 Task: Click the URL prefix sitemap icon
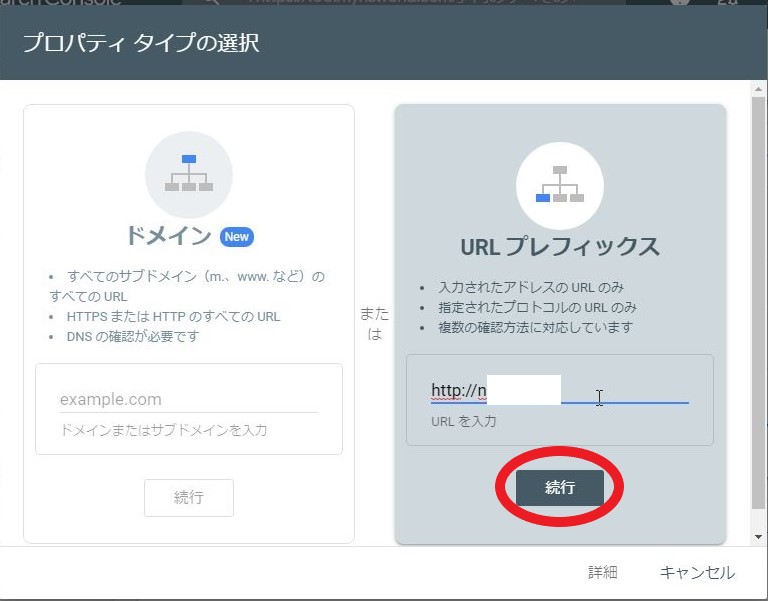pyautogui.click(x=559, y=186)
